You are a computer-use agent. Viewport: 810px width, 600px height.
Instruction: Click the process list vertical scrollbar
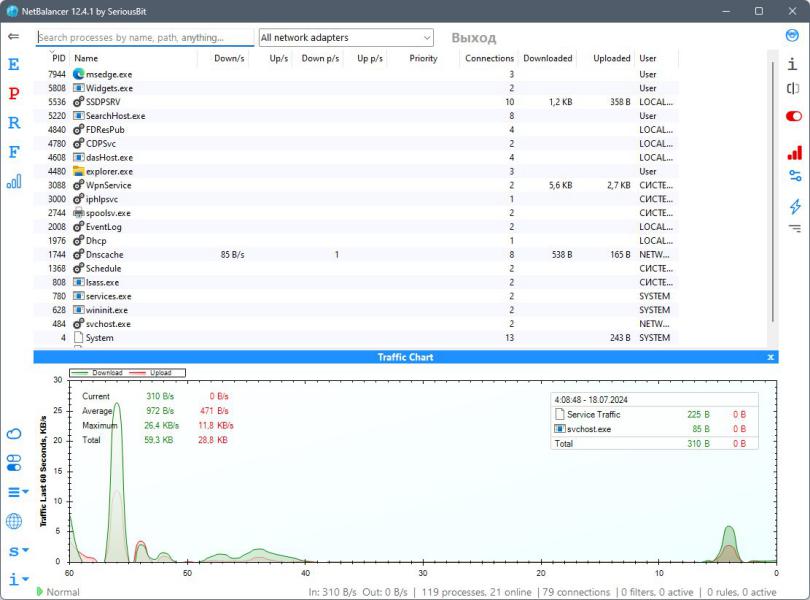773,191
